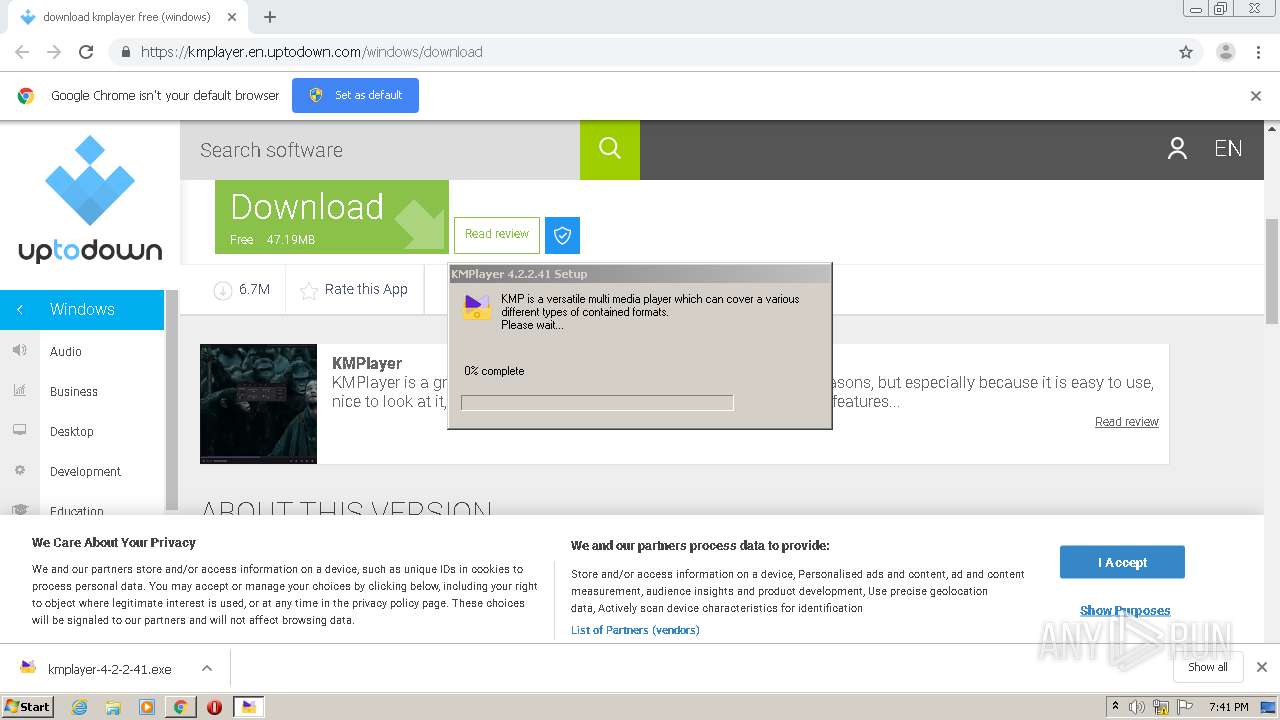Screen dimensions: 1280x720
Task: Click Set as default button
Action: [x=355, y=95]
